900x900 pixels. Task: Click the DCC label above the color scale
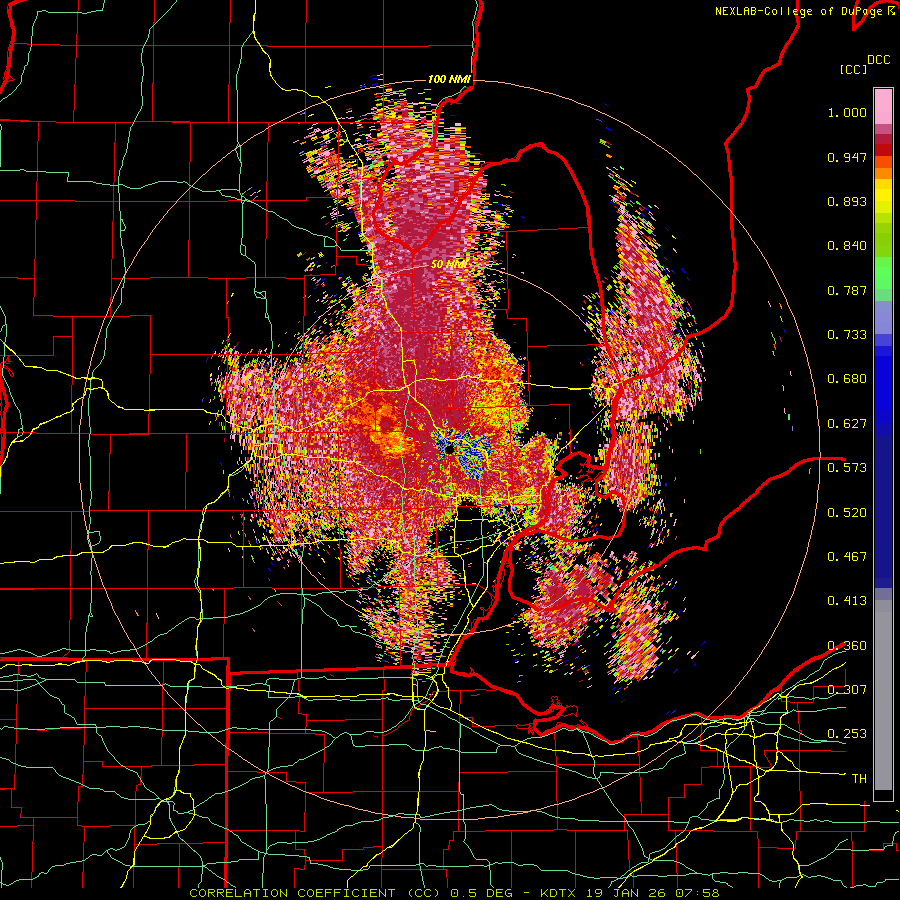pos(878,60)
